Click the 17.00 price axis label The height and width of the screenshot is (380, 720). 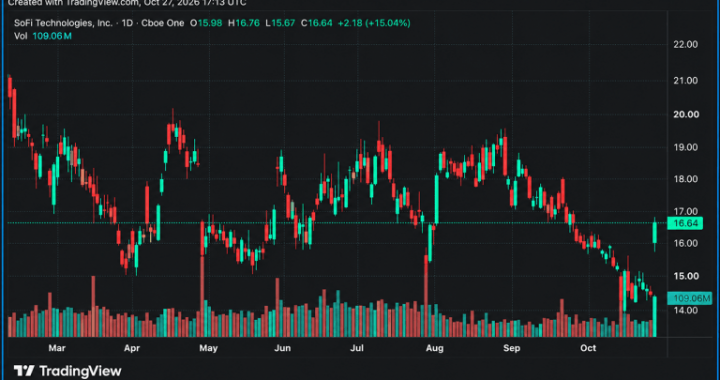[x=685, y=212]
